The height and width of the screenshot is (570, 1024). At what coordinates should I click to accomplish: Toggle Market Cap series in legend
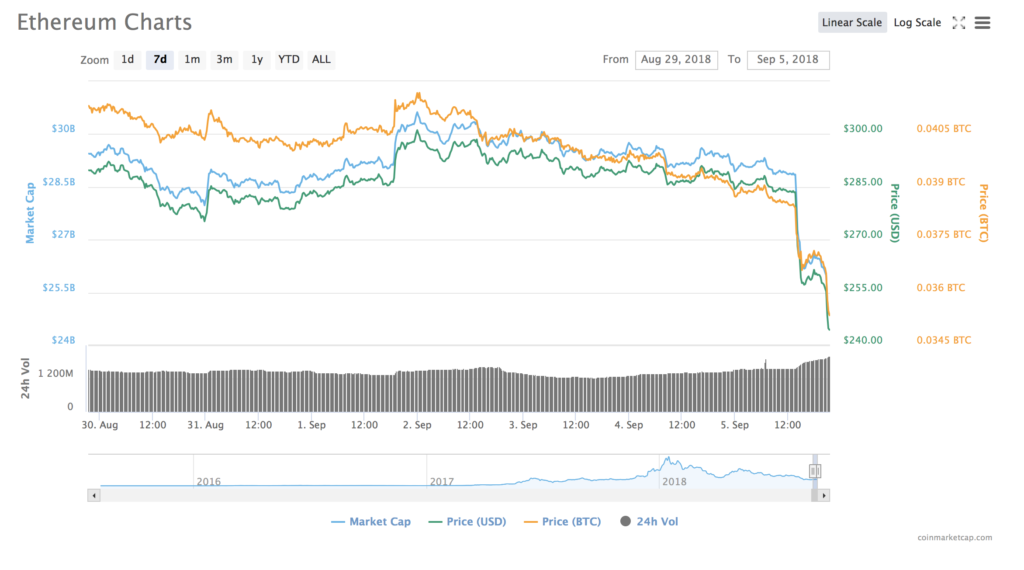click(370, 522)
